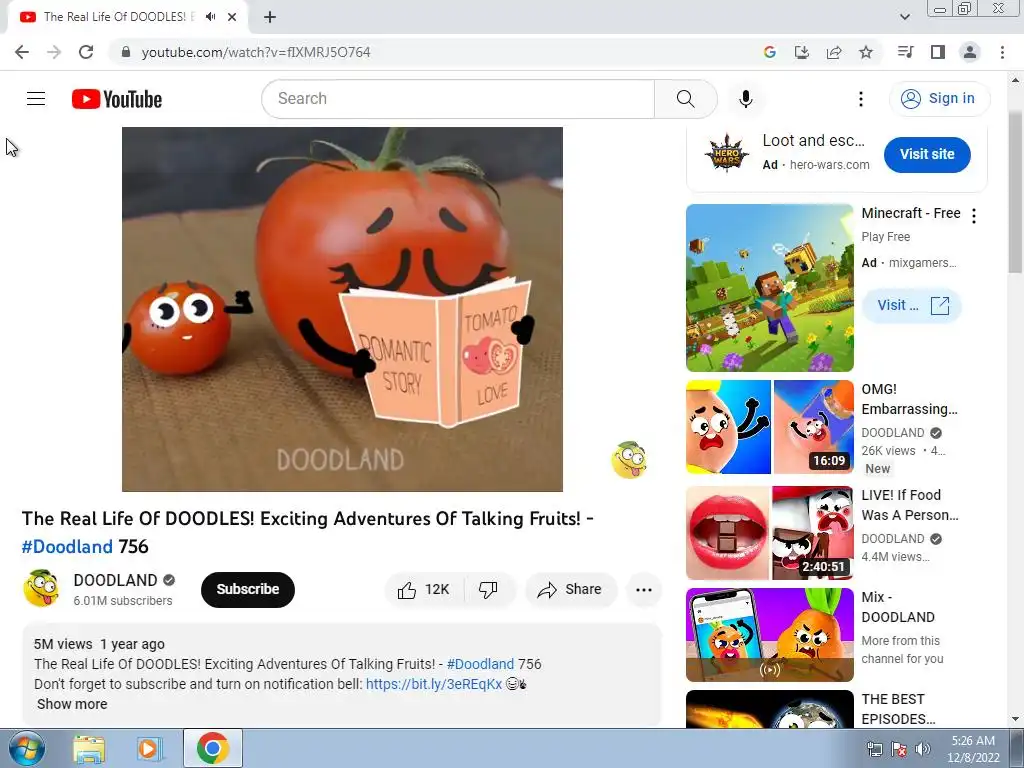Click Visit button on Minecraft ad
The height and width of the screenshot is (768, 1024).
point(912,306)
